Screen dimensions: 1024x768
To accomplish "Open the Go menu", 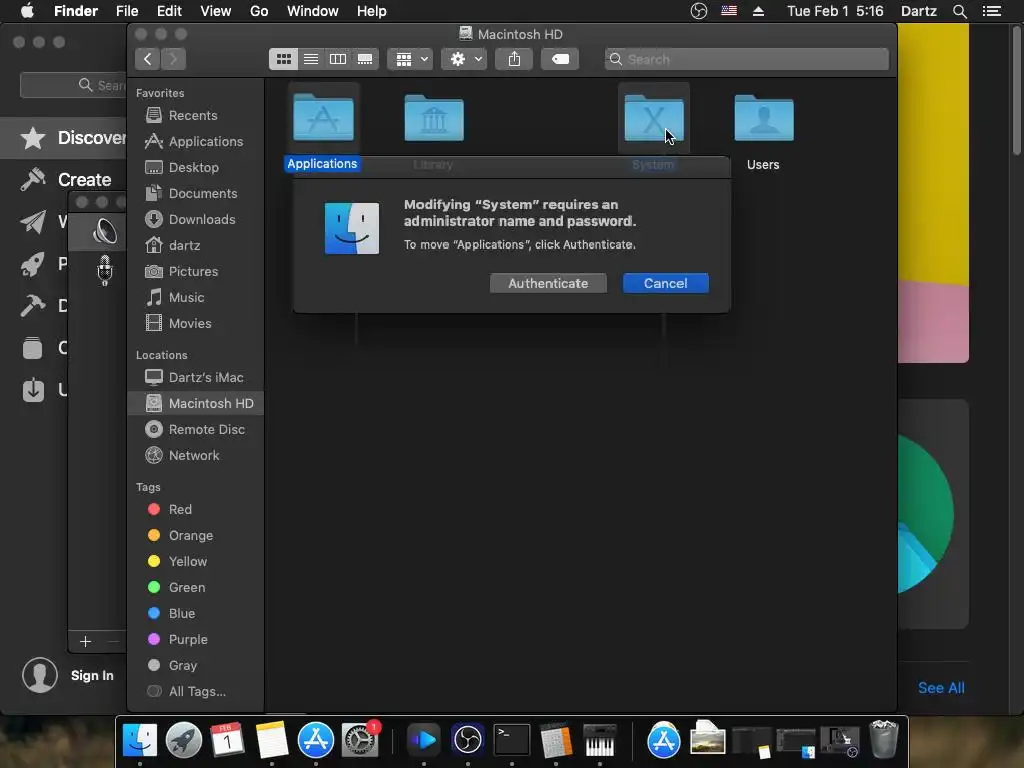I will click(x=259, y=11).
